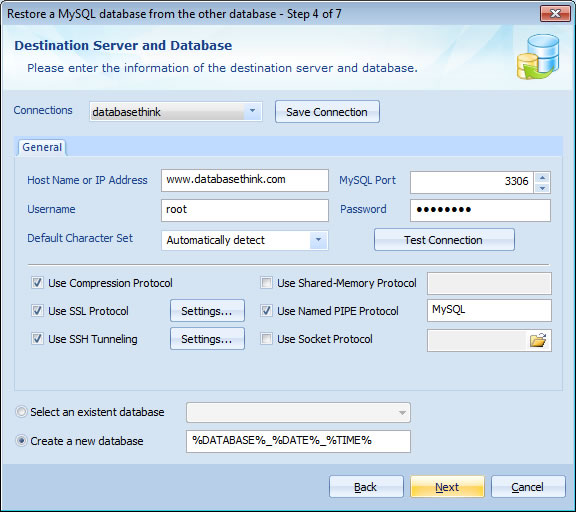
Task: Uncheck Use SSL Protocol option
Action: 37,311
